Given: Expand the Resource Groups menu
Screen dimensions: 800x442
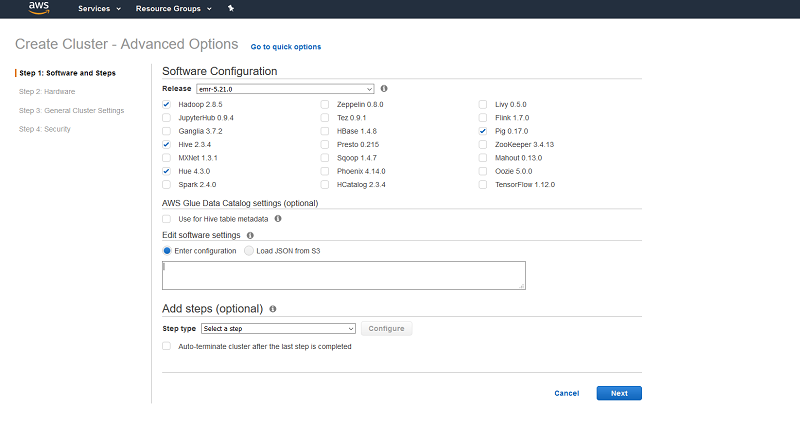Looking at the screenshot, I should 173,9.
